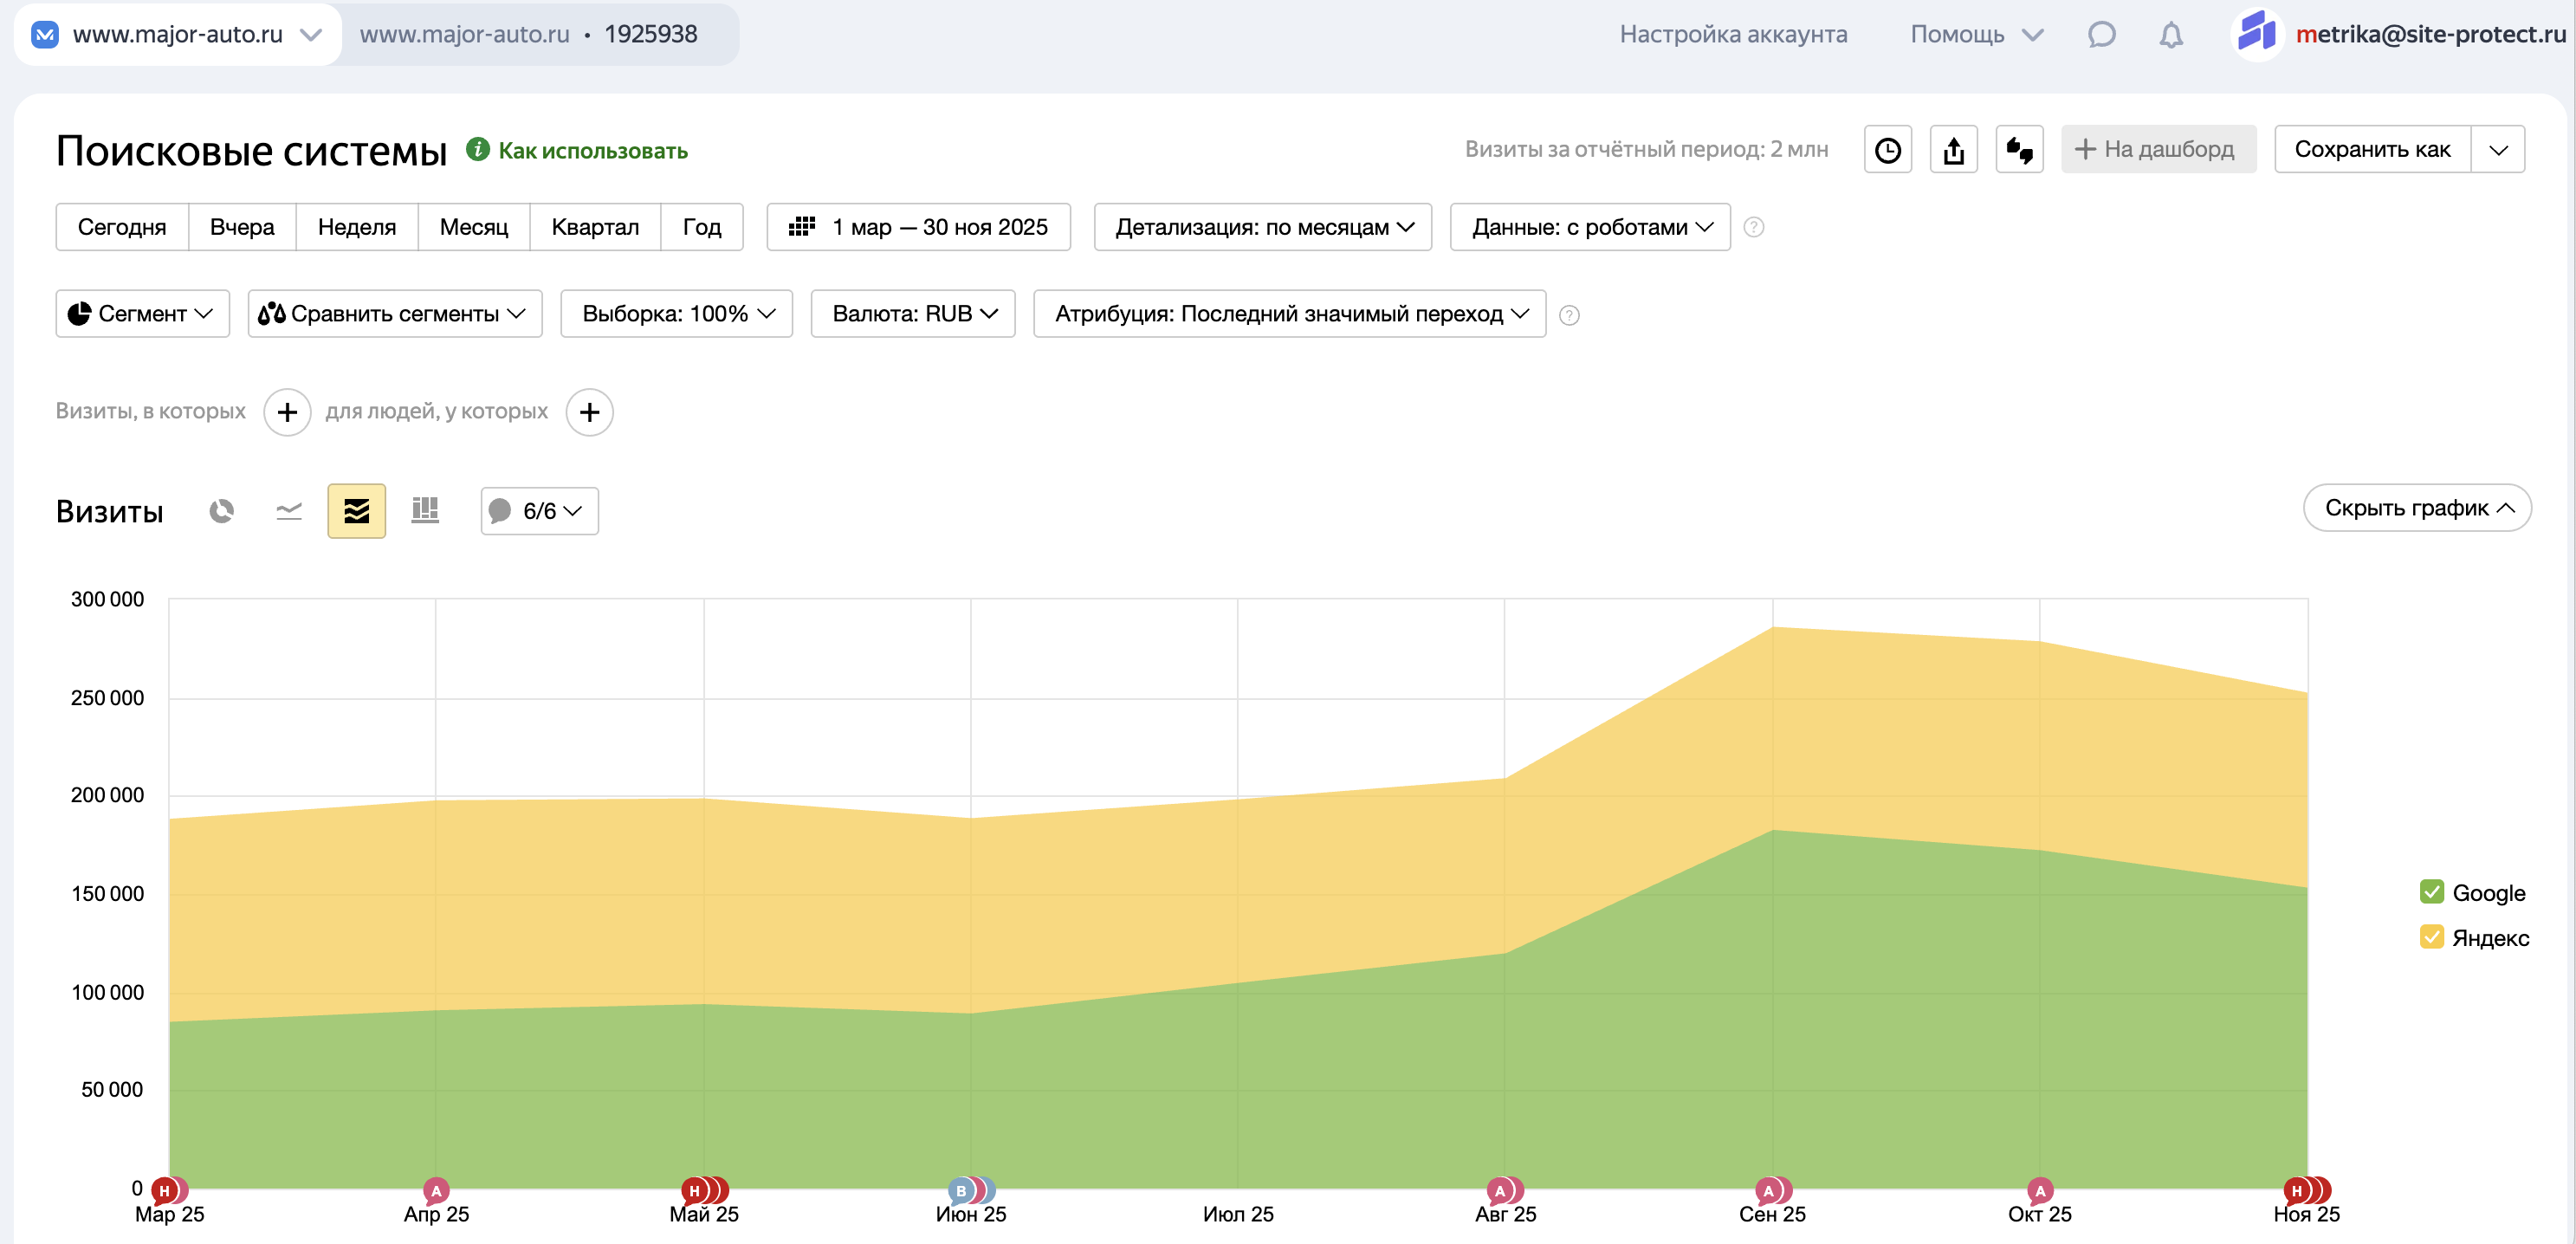Click the export report icon

(1954, 150)
